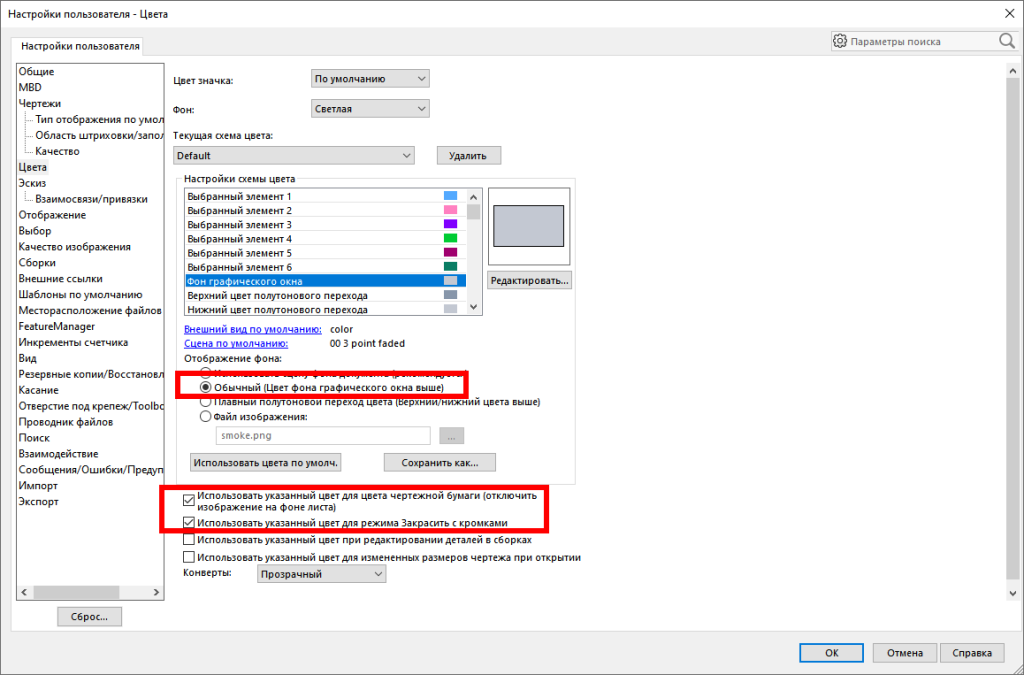Open the Фон dropdown set to Светлая
This screenshot has width=1024, height=675.
click(x=370, y=109)
